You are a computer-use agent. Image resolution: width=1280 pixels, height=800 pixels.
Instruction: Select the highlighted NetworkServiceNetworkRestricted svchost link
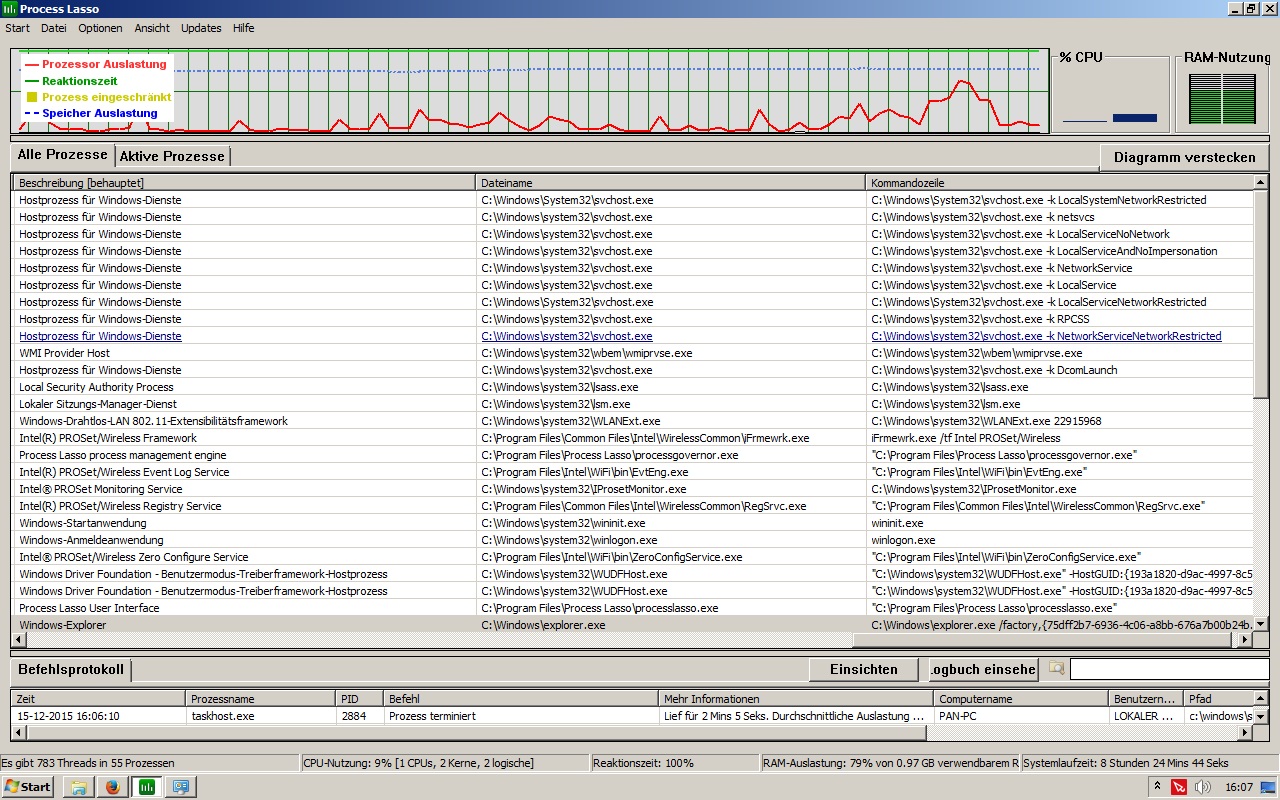point(1046,336)
